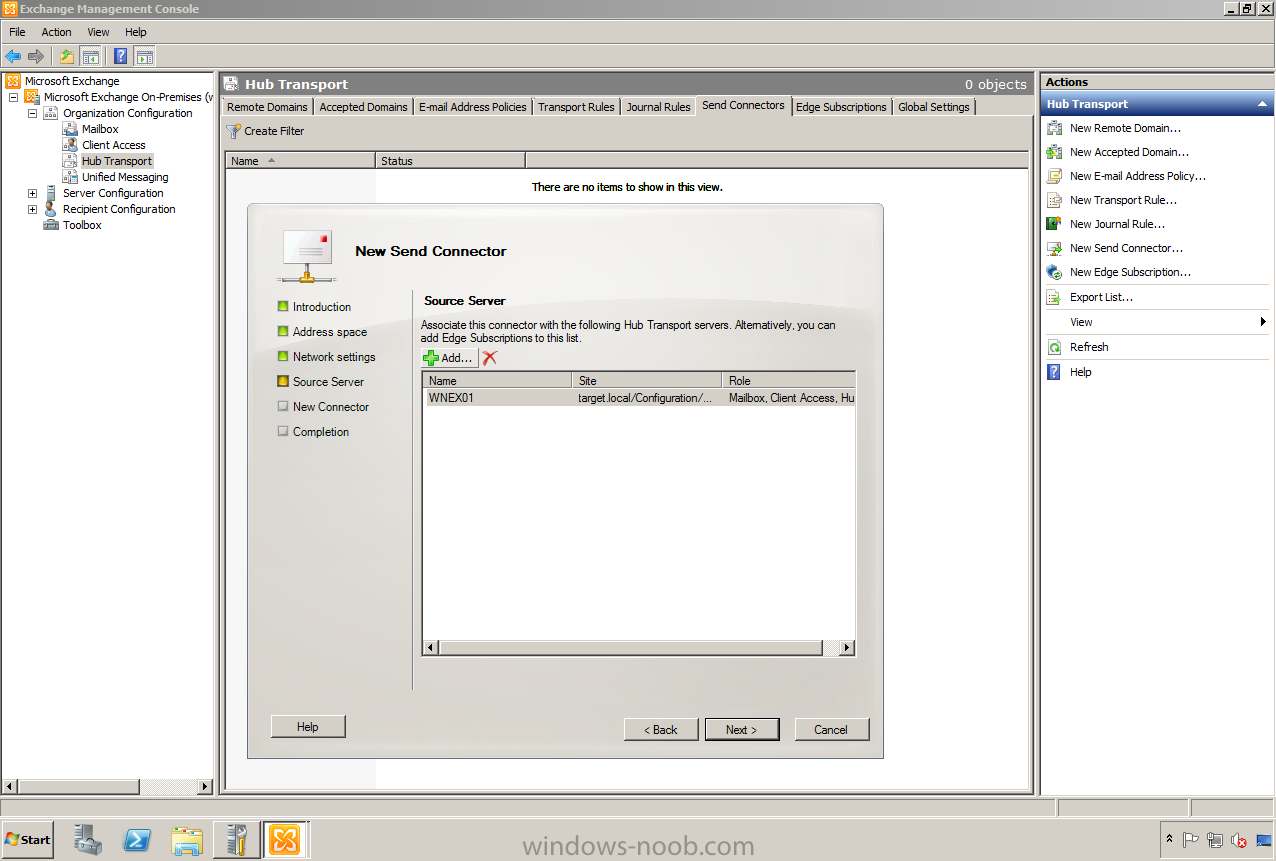
Task: Click the wizard Help button
Action: tap(308, 727)
